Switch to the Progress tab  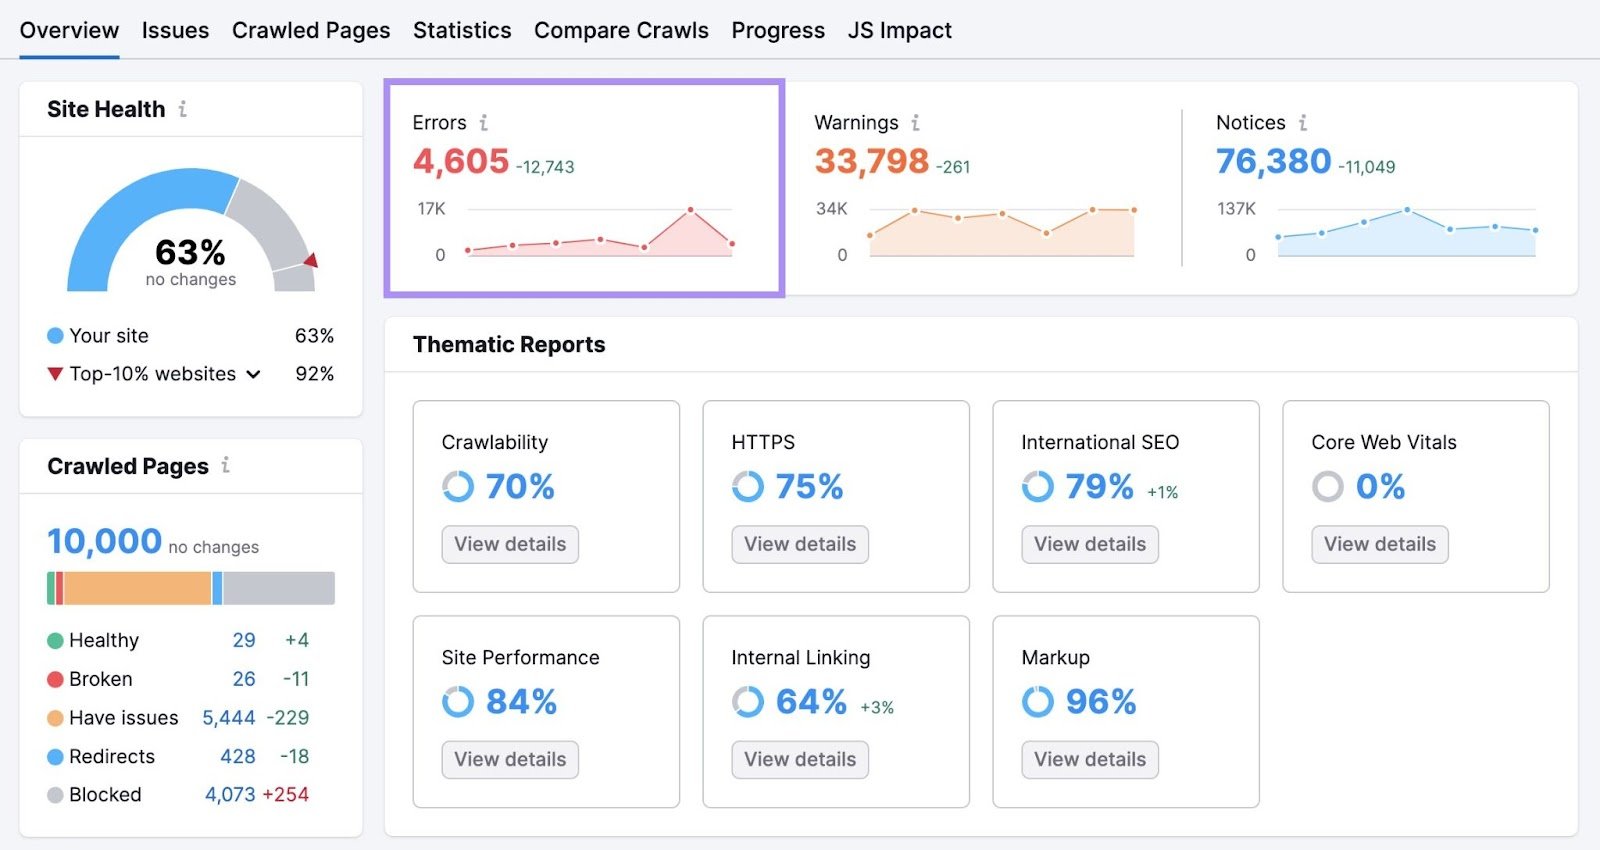coord(778,30)
